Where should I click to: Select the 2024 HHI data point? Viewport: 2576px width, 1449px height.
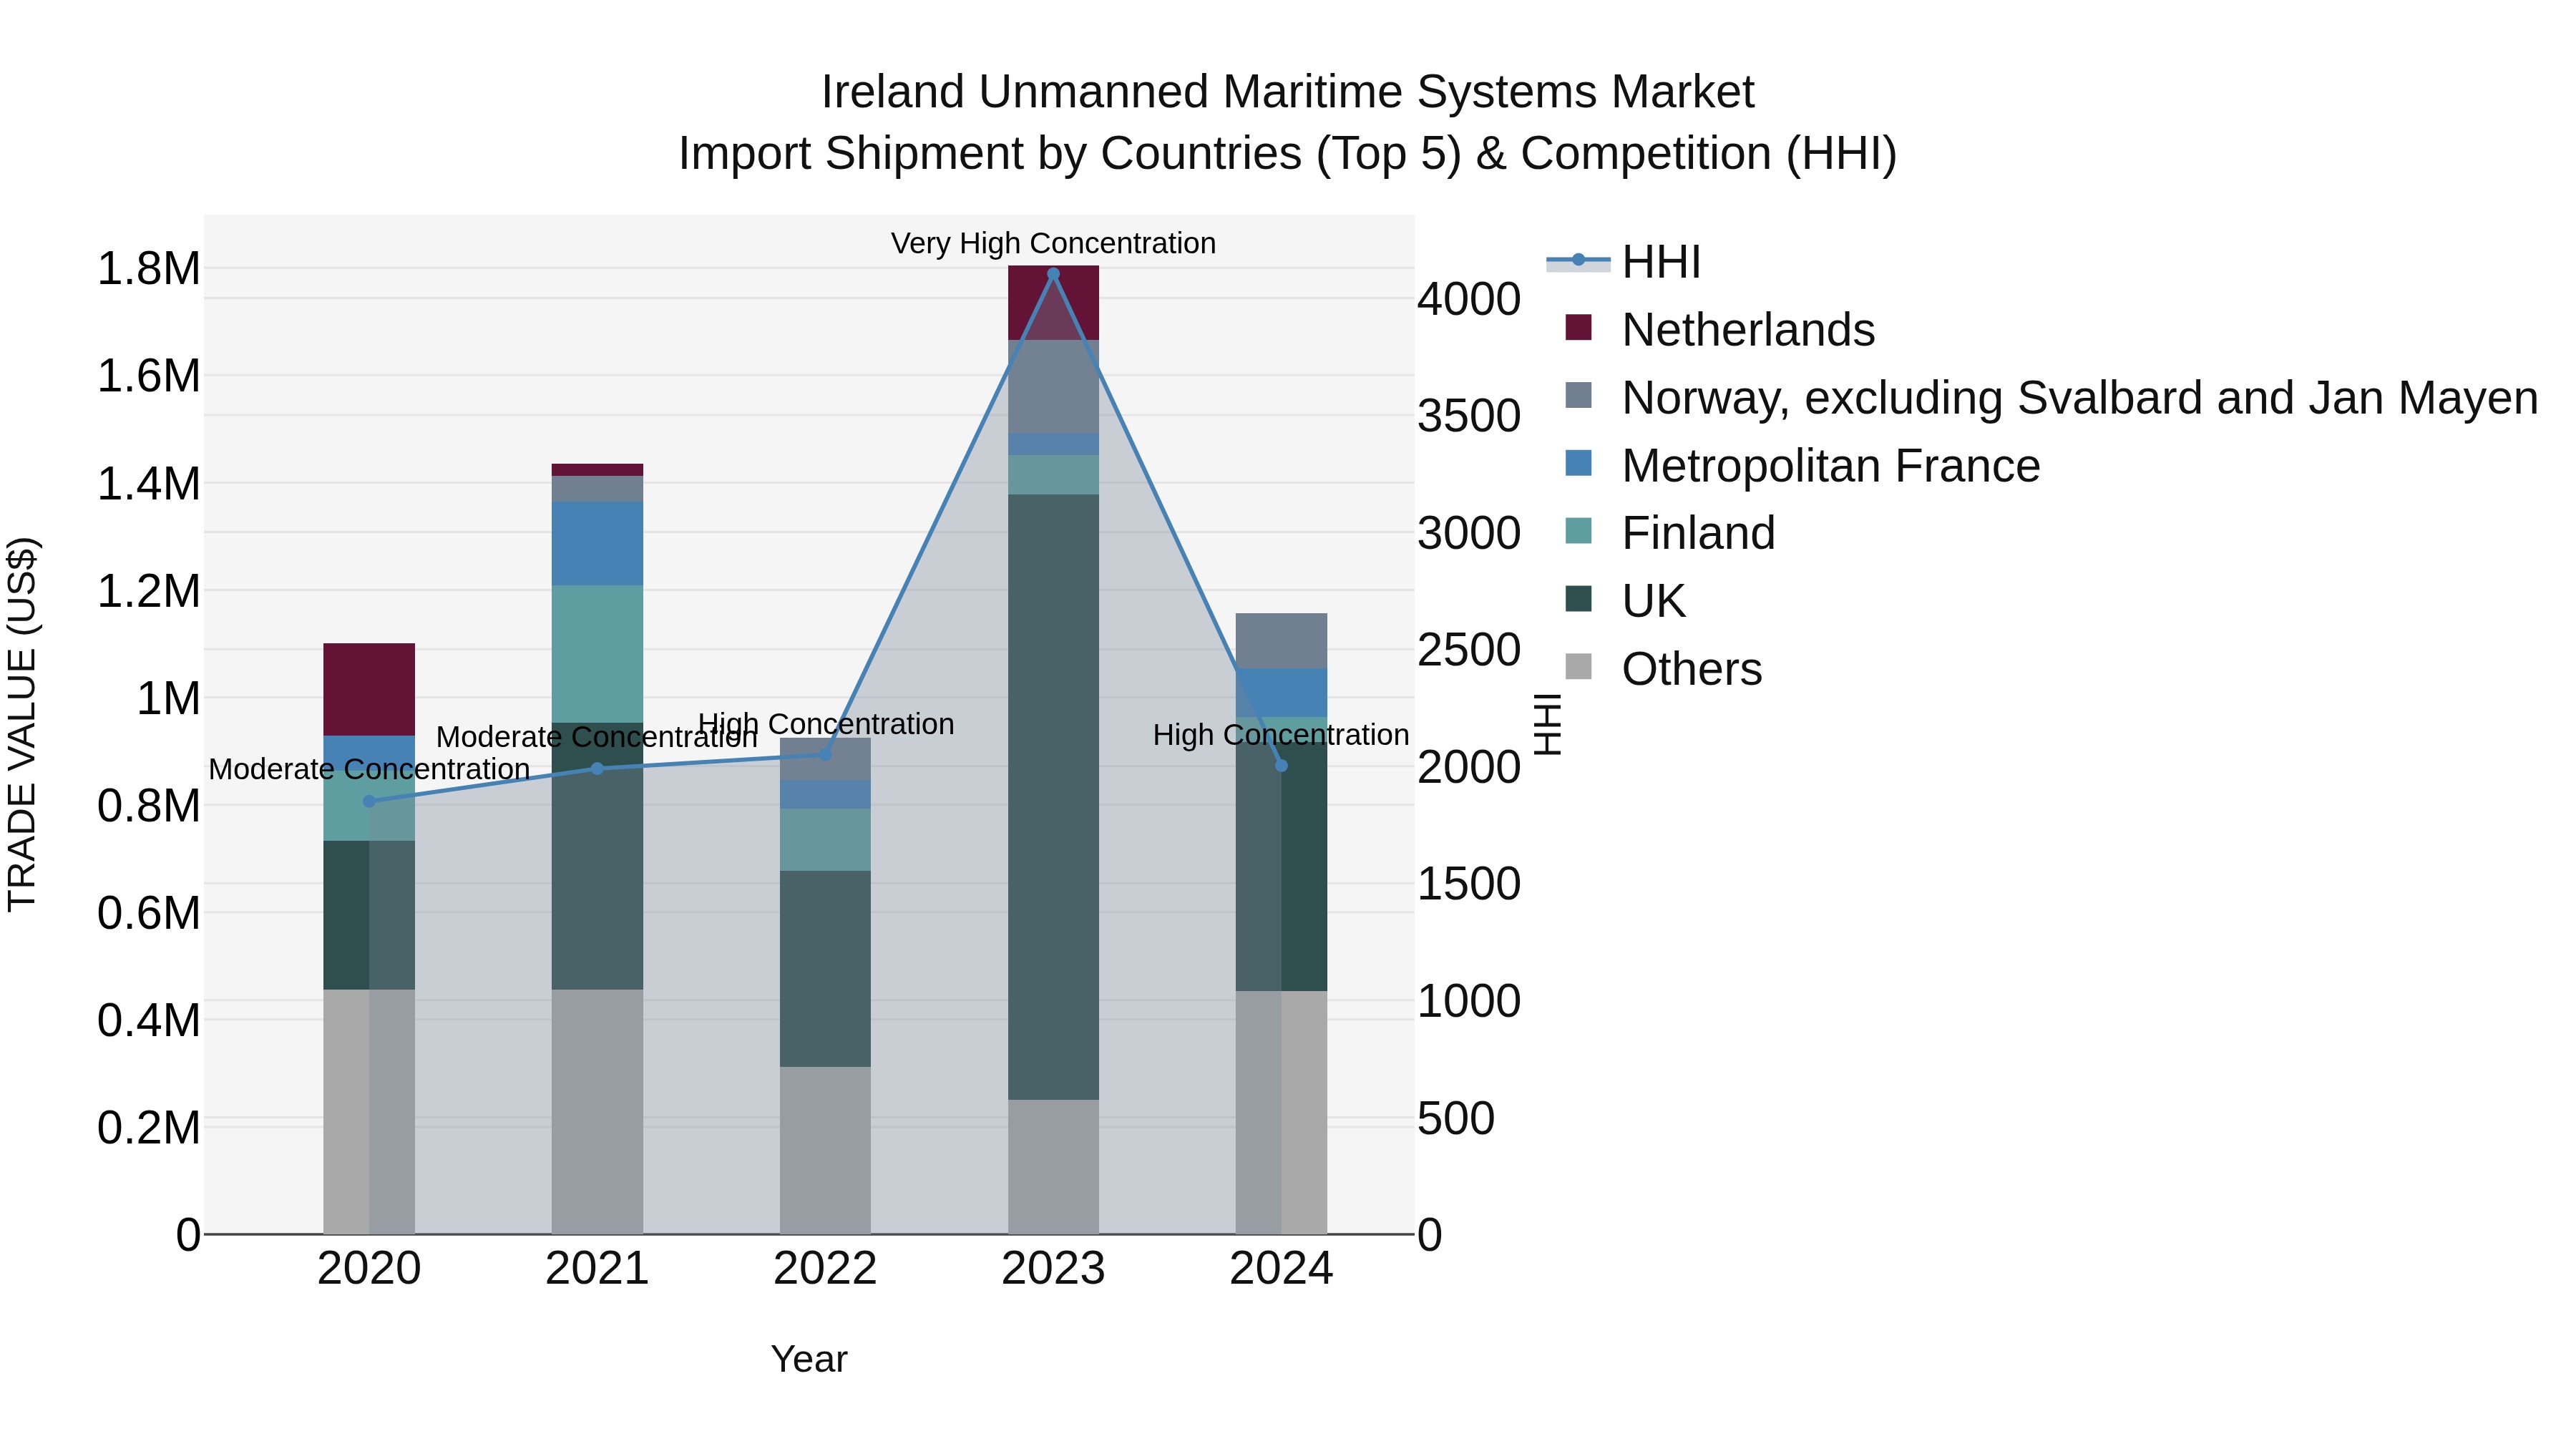(x=1281, y=766)
